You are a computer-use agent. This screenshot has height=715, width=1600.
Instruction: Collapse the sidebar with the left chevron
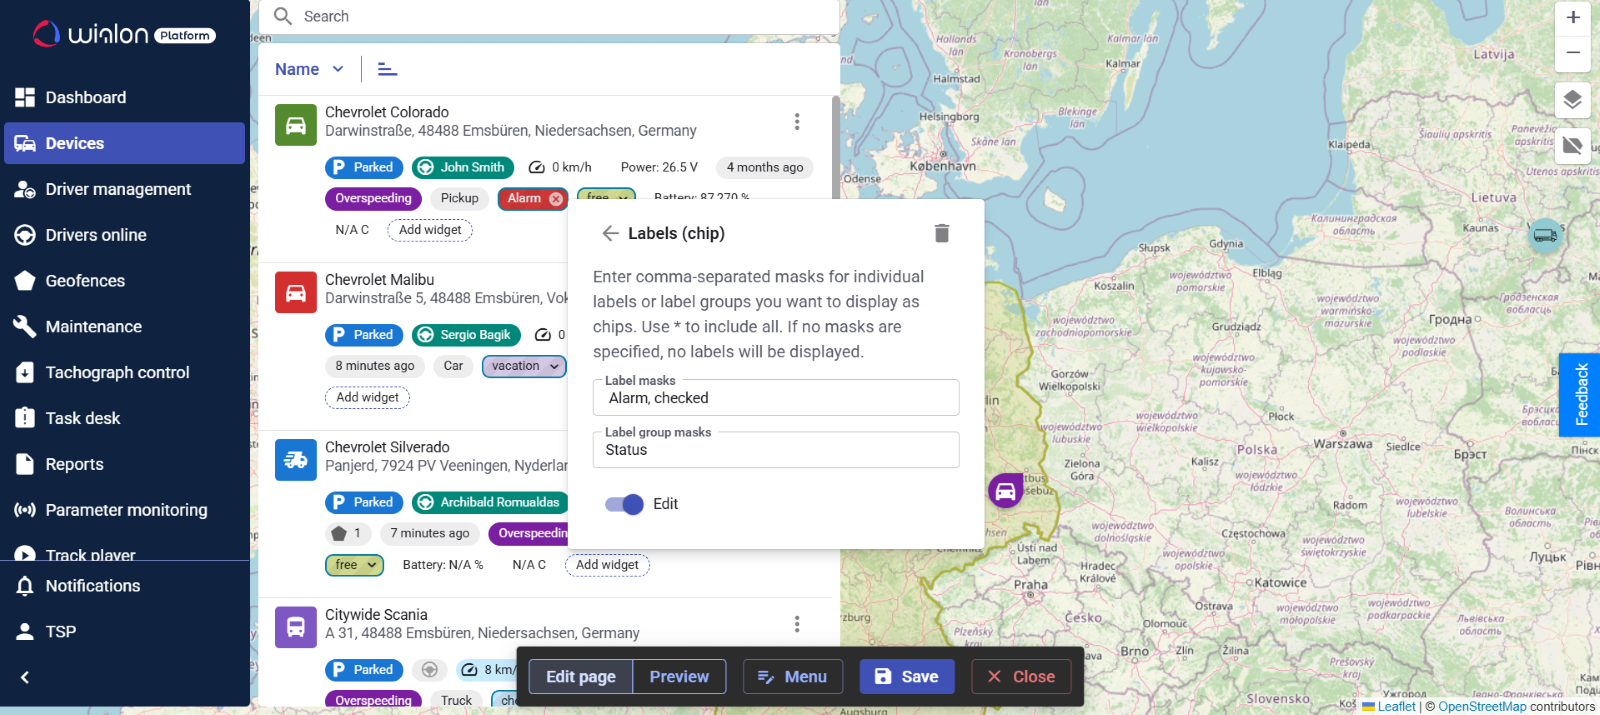click(x=25, y=677)
